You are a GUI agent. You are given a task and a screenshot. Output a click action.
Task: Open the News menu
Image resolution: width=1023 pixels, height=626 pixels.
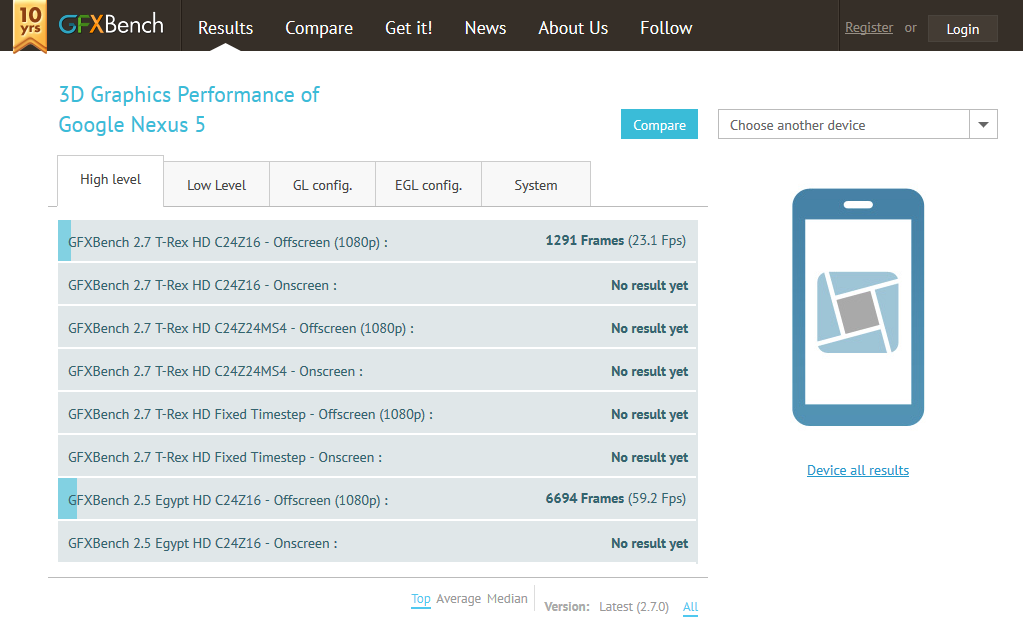pyautogui.click(x=485, y=28)
